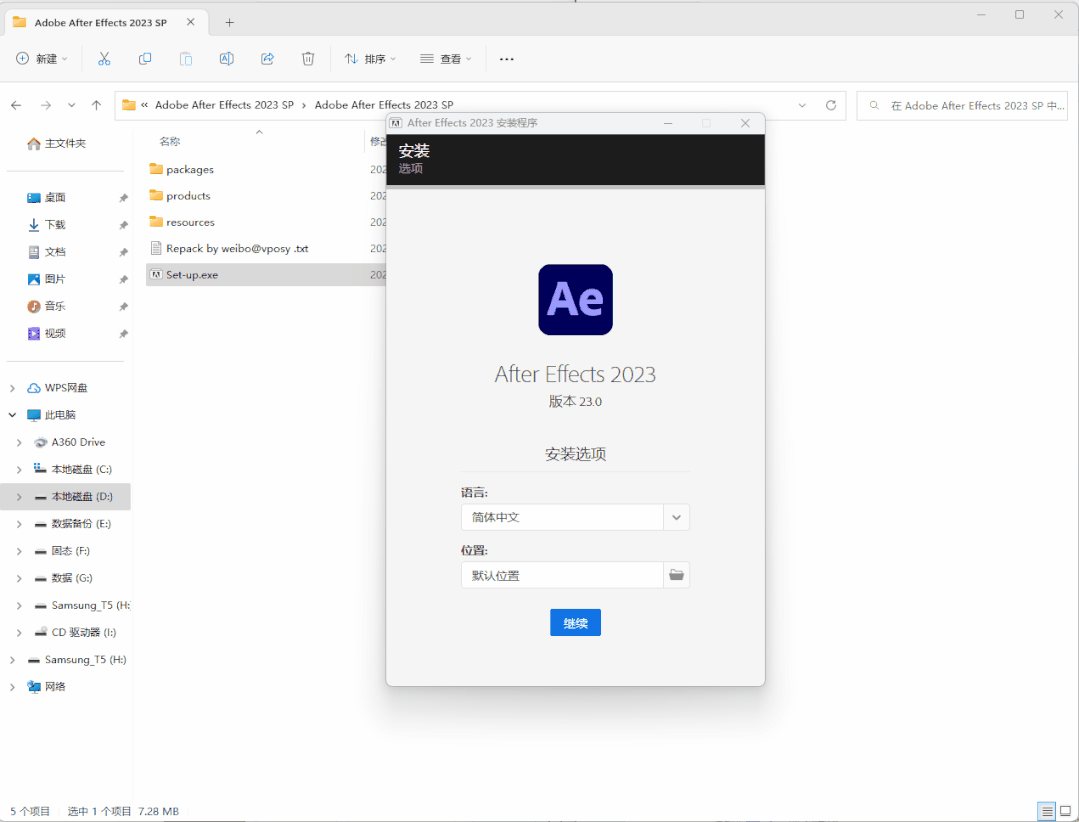The height and width of the screenshot is (822, 1079).
Task: Expand the 查看 (View) dropdown
Action: 447,59
